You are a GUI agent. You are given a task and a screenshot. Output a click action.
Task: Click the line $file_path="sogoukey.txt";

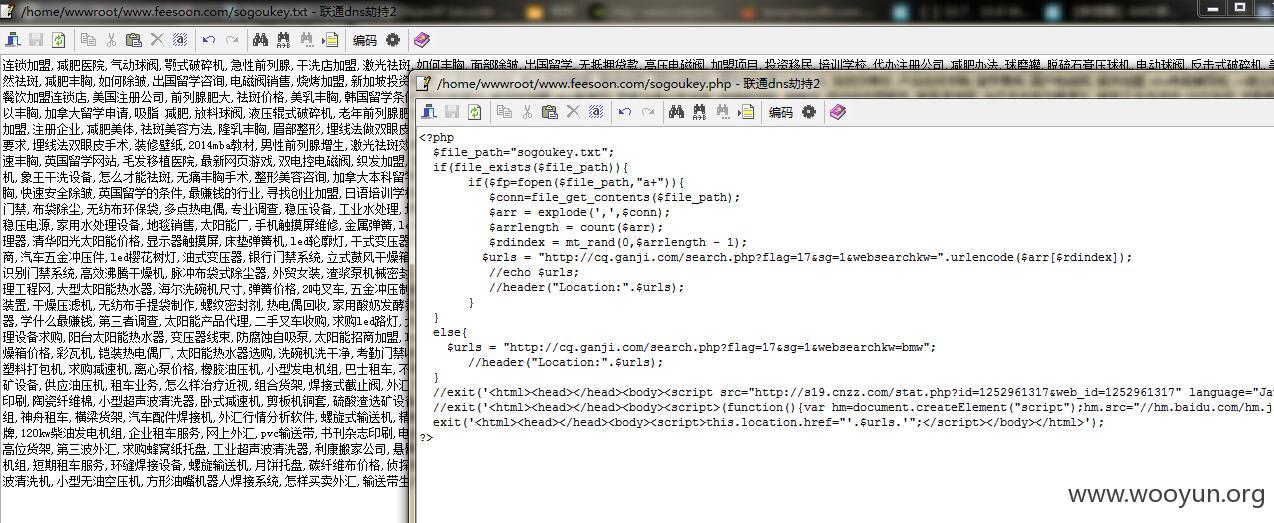tap(523, 153)
